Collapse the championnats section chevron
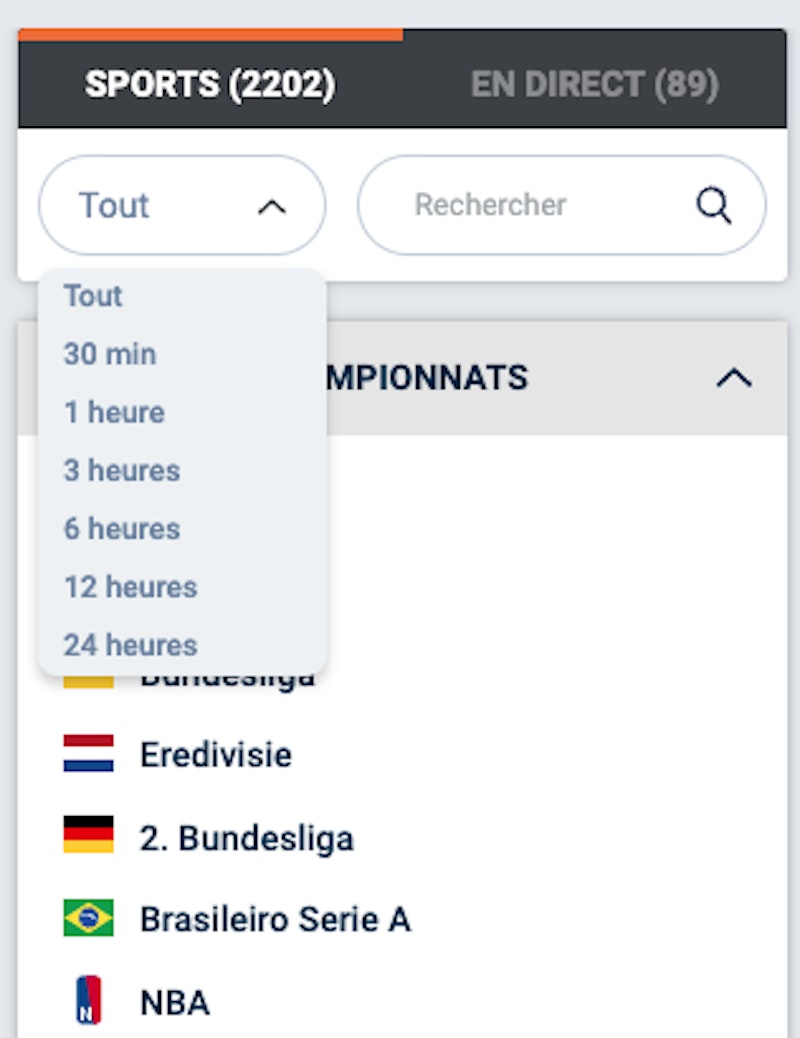 point(734,378)
